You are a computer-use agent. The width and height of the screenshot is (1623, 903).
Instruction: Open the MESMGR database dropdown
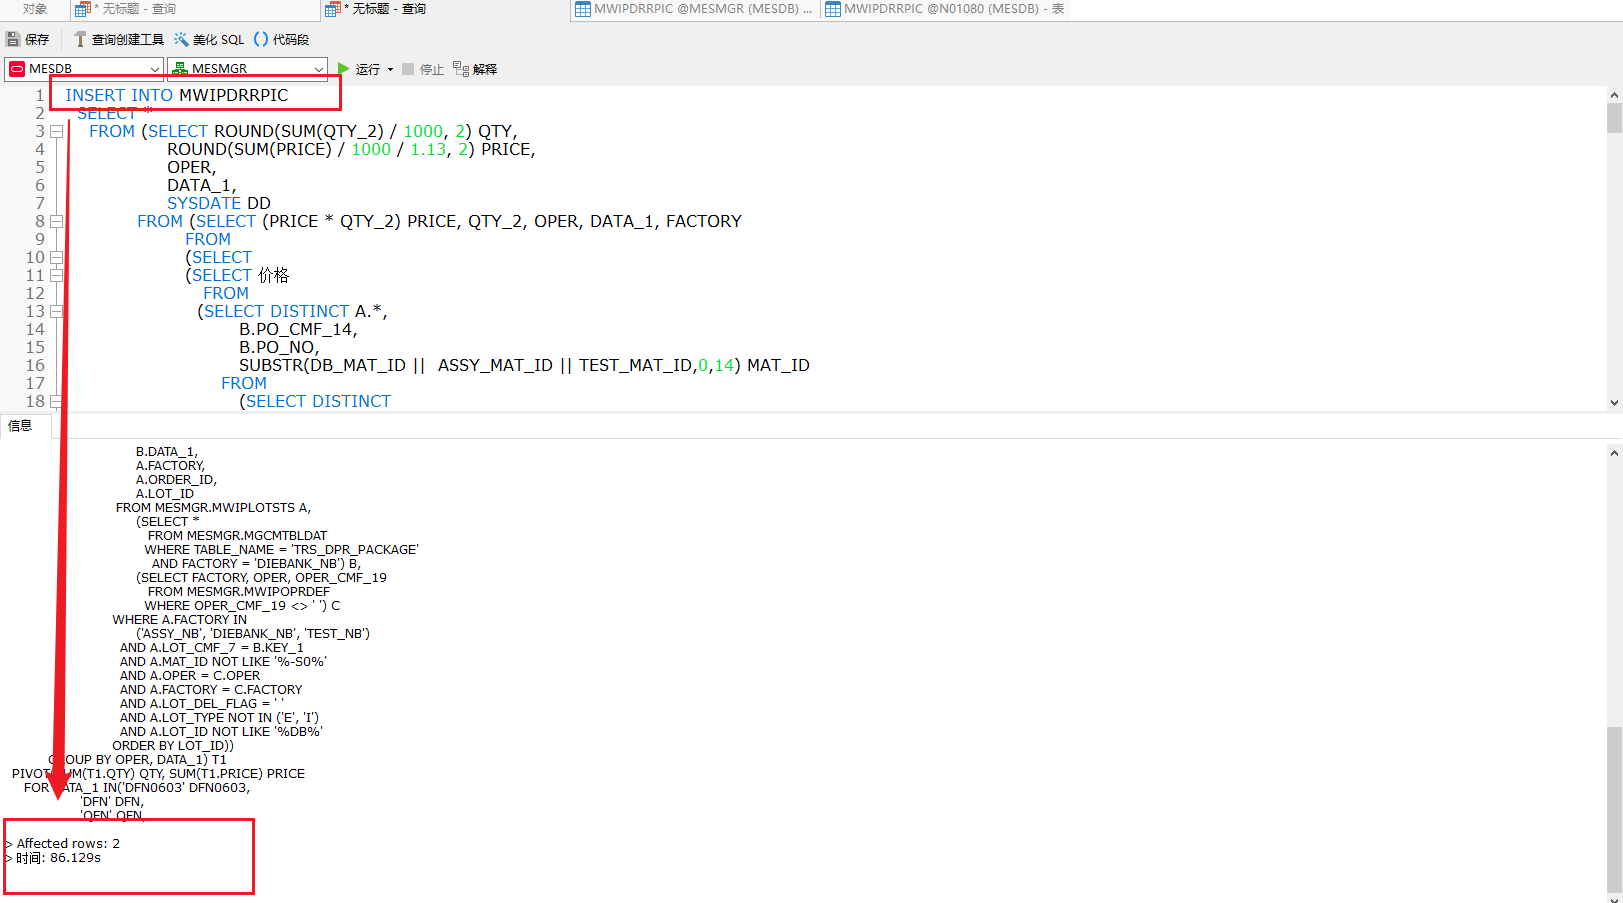(317, 68)
